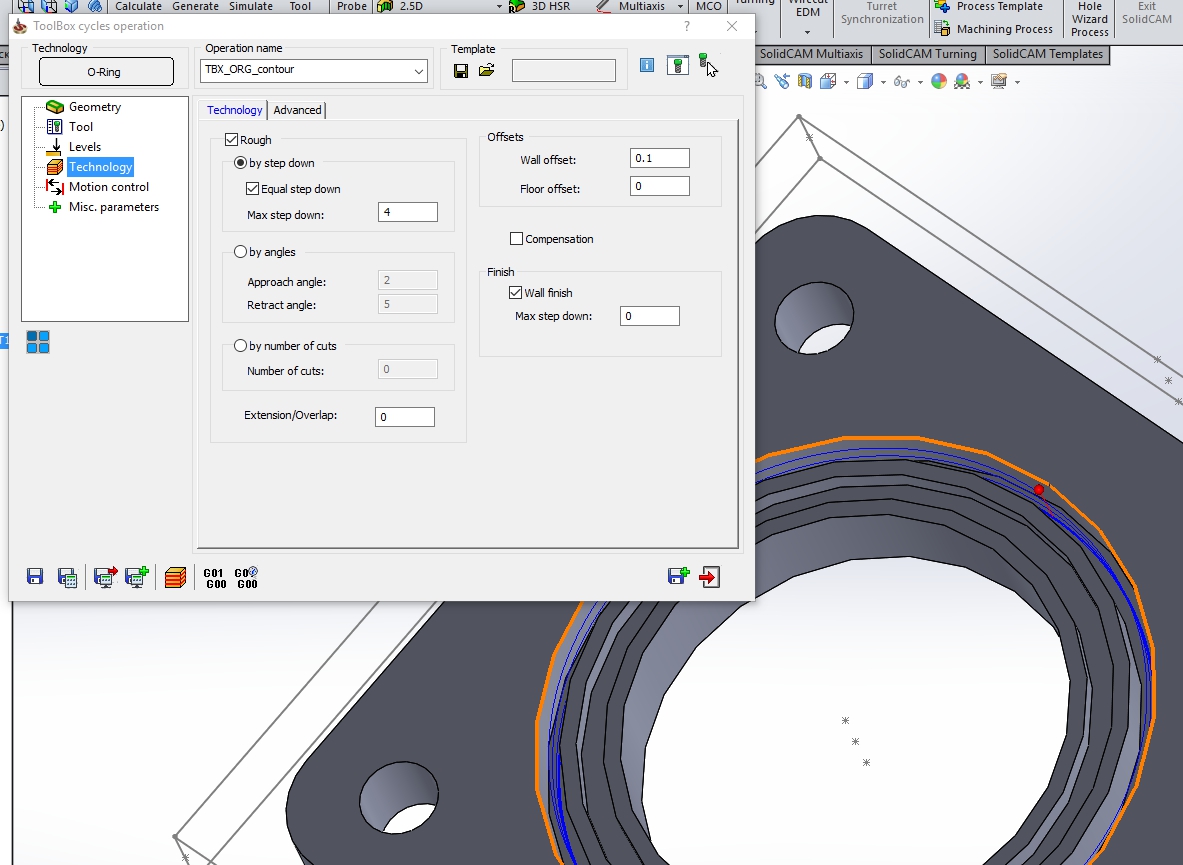Click the O-Ring technology button
This screenshot has height=865, width=1183.
tap(104, 72)
